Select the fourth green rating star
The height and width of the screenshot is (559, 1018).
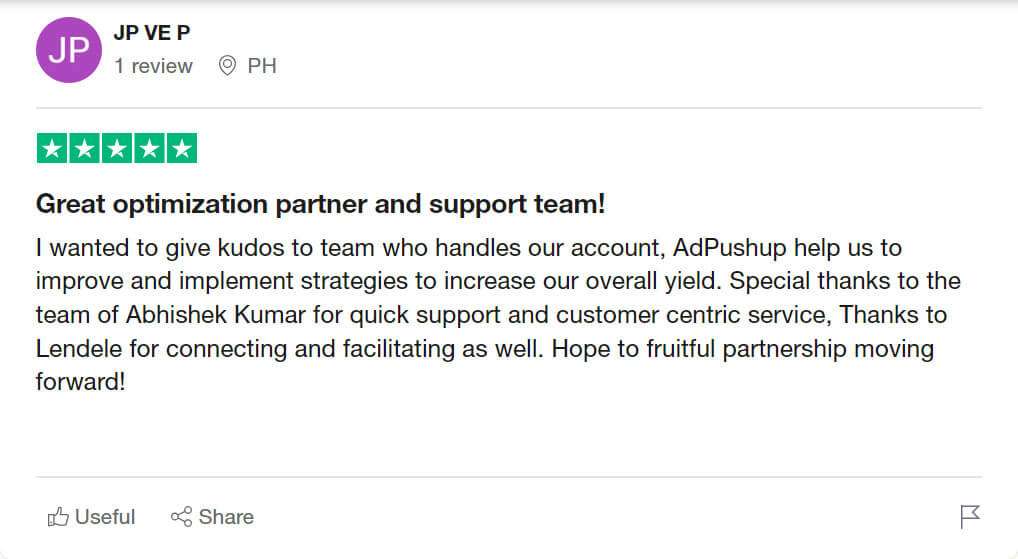[149, 149]
